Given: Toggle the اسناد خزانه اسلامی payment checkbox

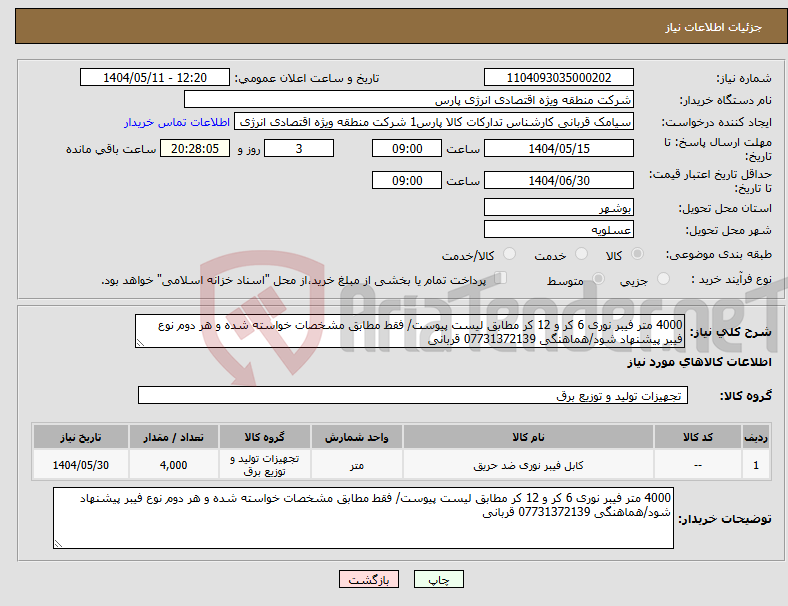Looking at the screenshot, I should click(x=501, y=278).
